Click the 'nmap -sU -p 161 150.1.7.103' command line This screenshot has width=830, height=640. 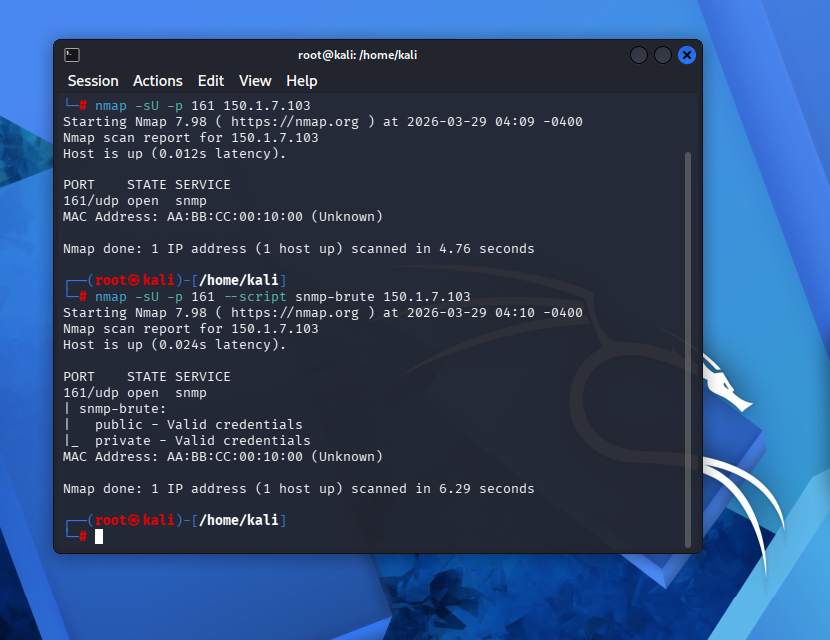click(x=203, y=106)
